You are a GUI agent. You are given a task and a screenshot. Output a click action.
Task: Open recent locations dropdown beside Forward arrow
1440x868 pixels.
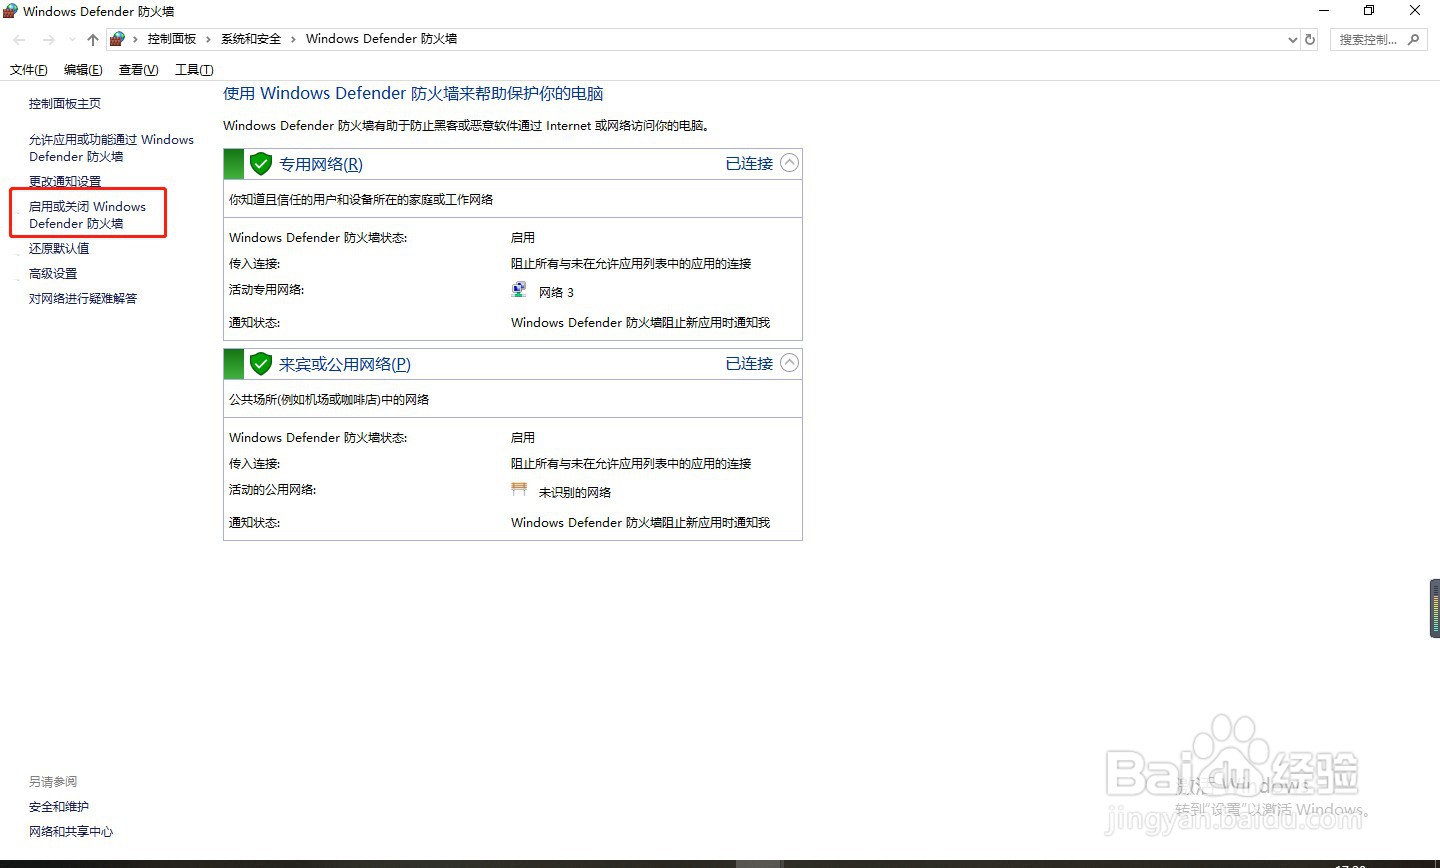coord(72,40)
